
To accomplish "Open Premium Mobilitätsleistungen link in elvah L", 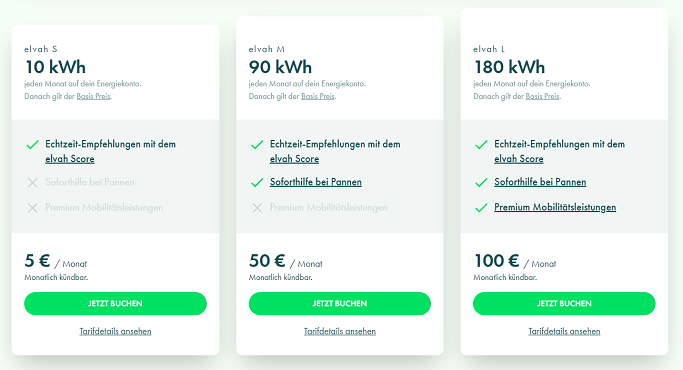I will pos(555,207).
